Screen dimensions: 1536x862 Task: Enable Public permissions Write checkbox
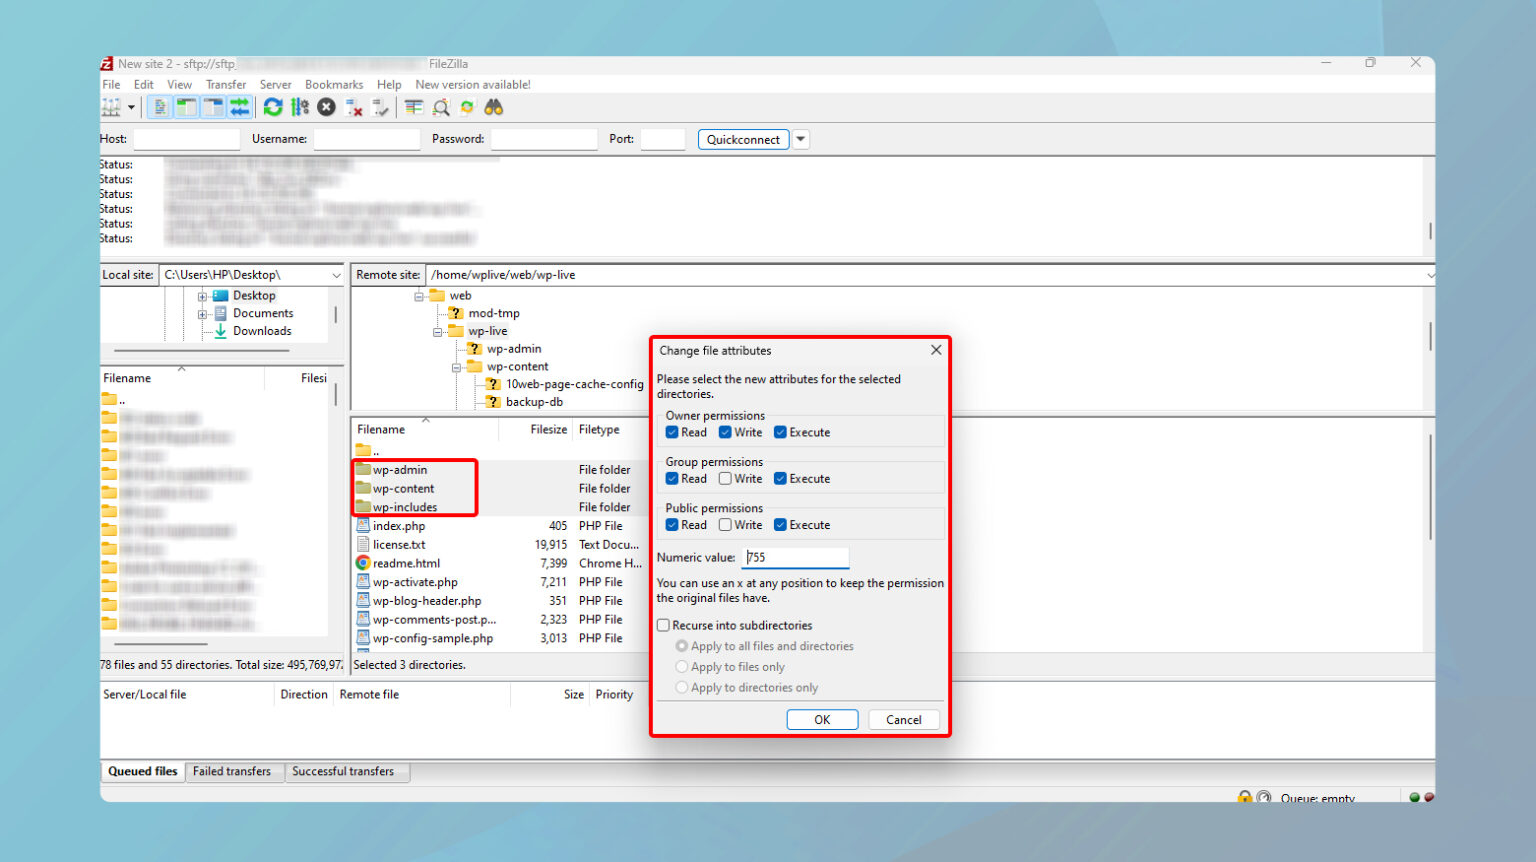tap(725, 525)
